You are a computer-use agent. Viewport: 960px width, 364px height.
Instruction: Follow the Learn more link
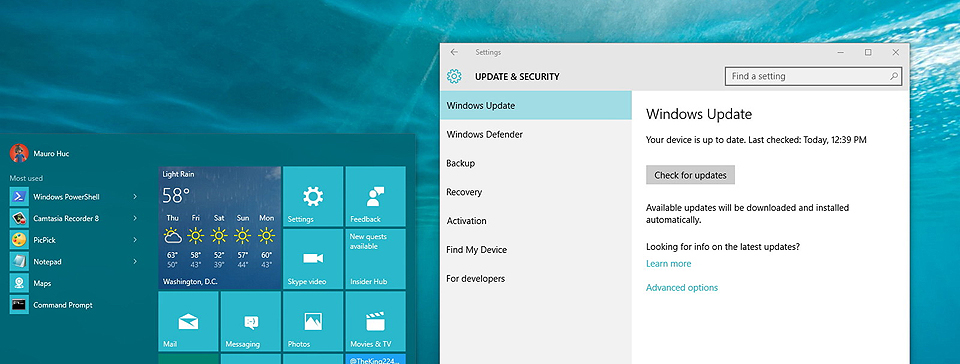point(669,264)
